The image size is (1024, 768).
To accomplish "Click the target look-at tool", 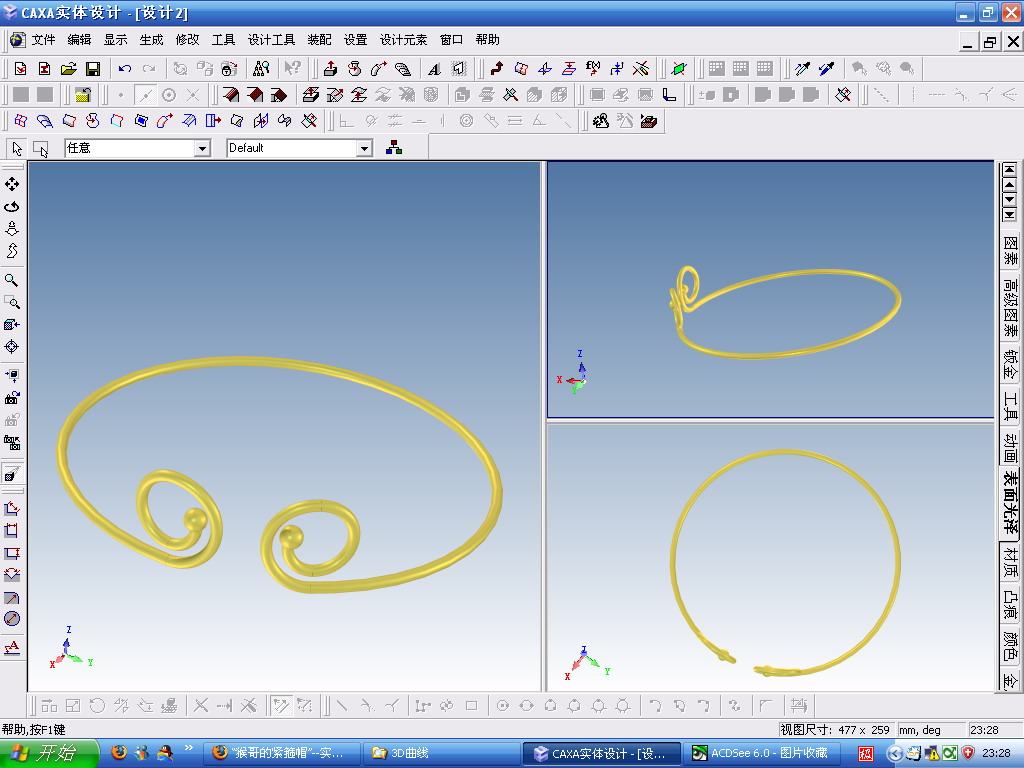I will (12, 347).
